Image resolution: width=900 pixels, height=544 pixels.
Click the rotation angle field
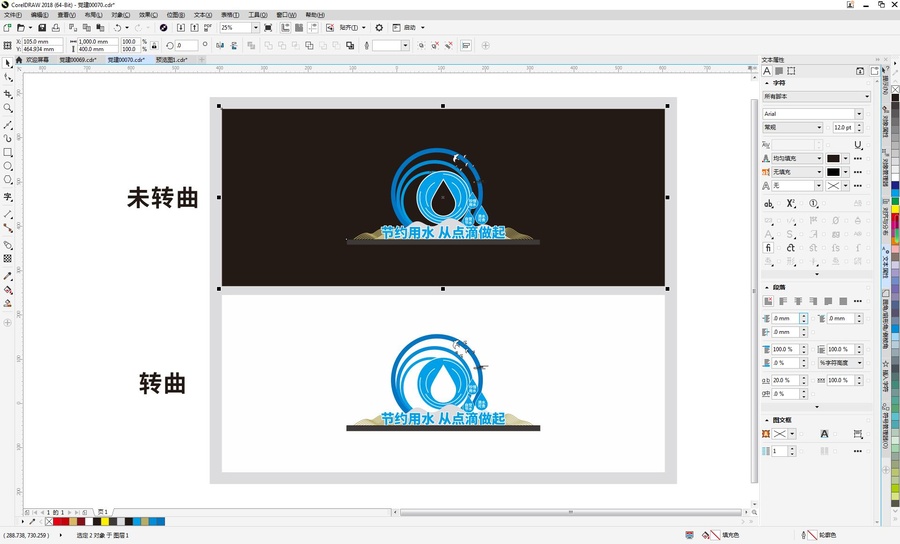click(187, 45)
